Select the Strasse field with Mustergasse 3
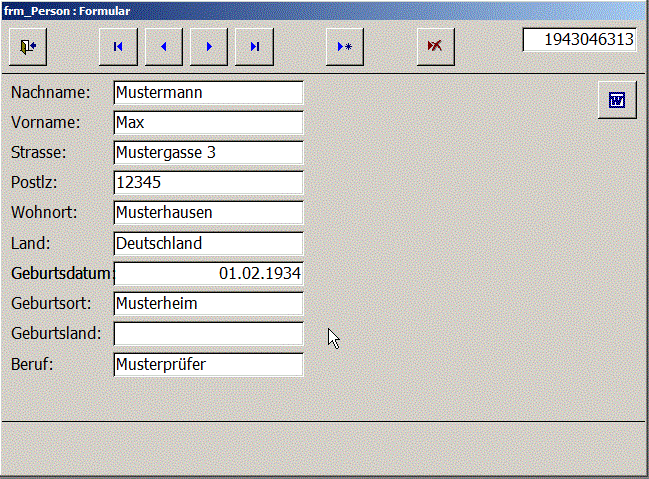This screenshot has height=479, width=649. pyautogui.click(x=209, y=153)
